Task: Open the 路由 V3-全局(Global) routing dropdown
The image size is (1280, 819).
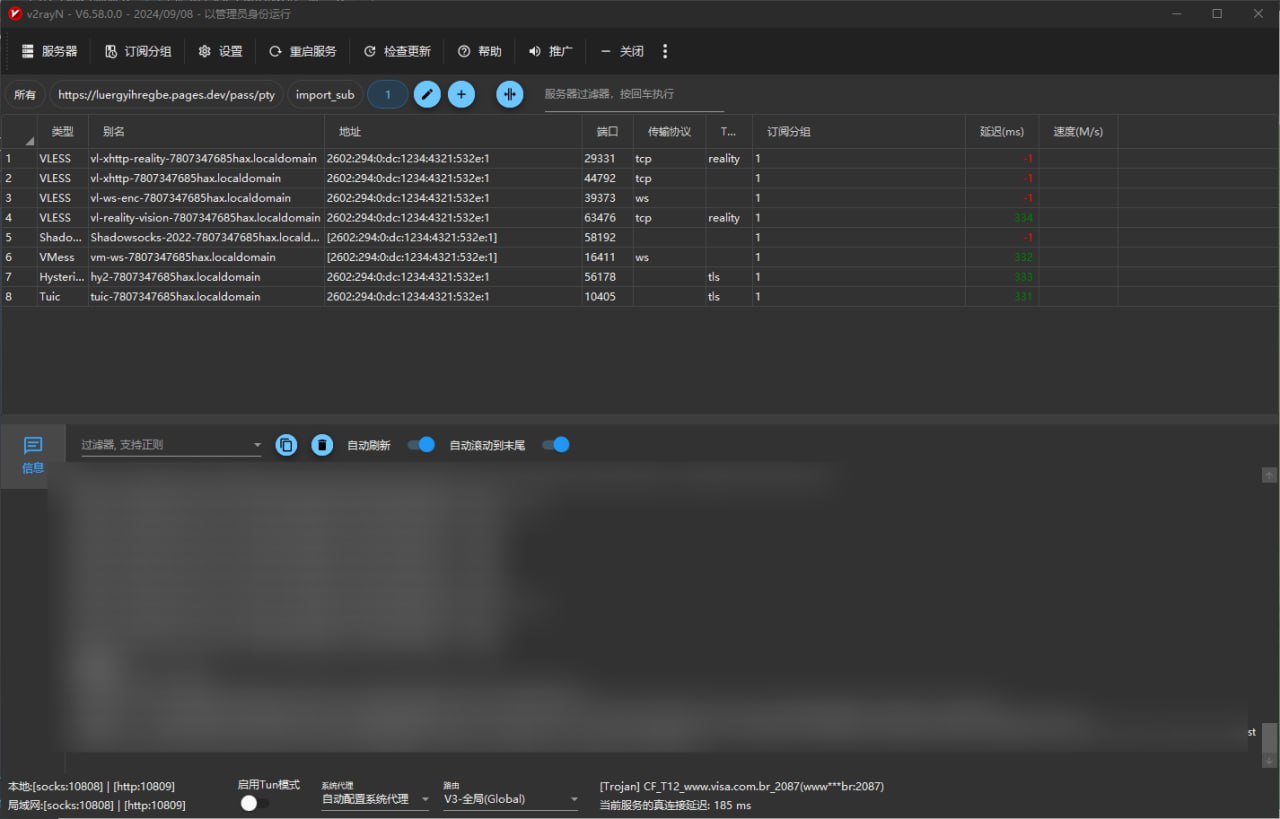Action: [x=511, y=799]
